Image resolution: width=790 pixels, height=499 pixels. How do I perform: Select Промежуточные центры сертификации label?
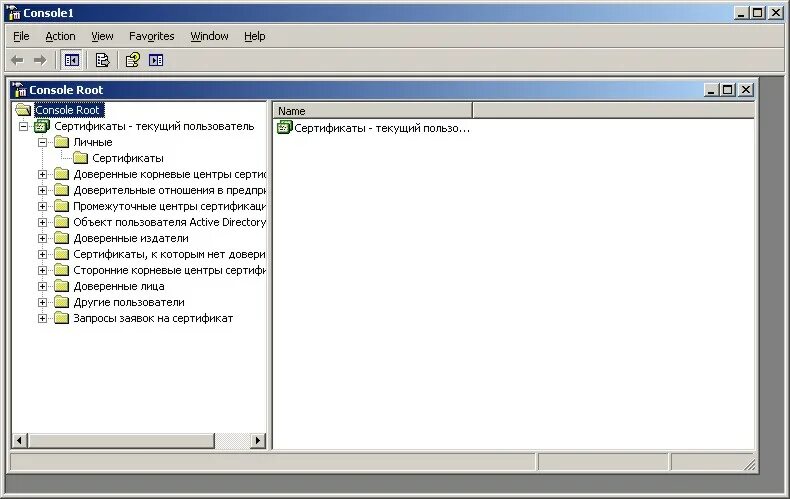[x=169, y=206]
